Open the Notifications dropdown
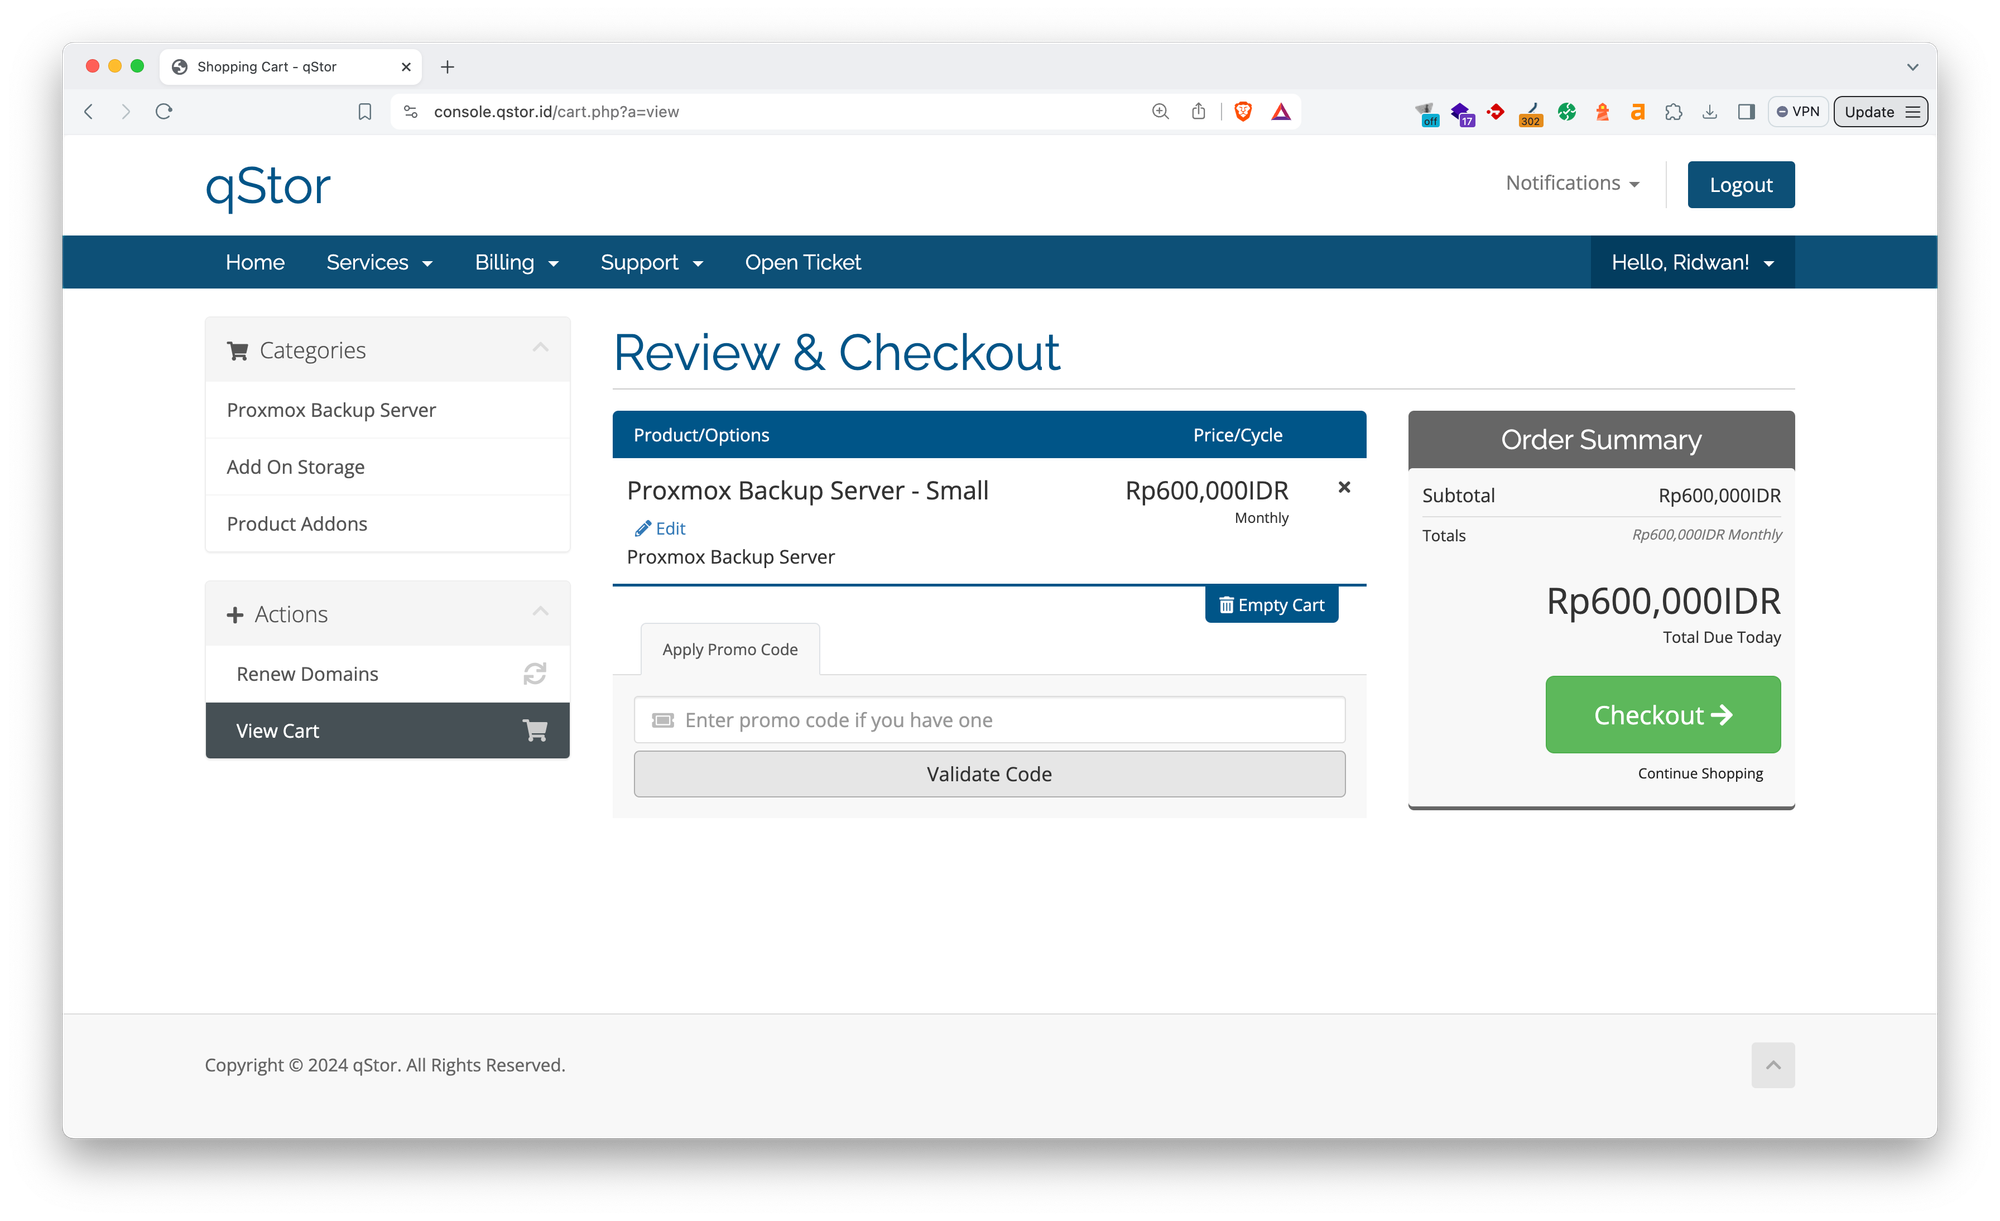 pos(1573,183)
